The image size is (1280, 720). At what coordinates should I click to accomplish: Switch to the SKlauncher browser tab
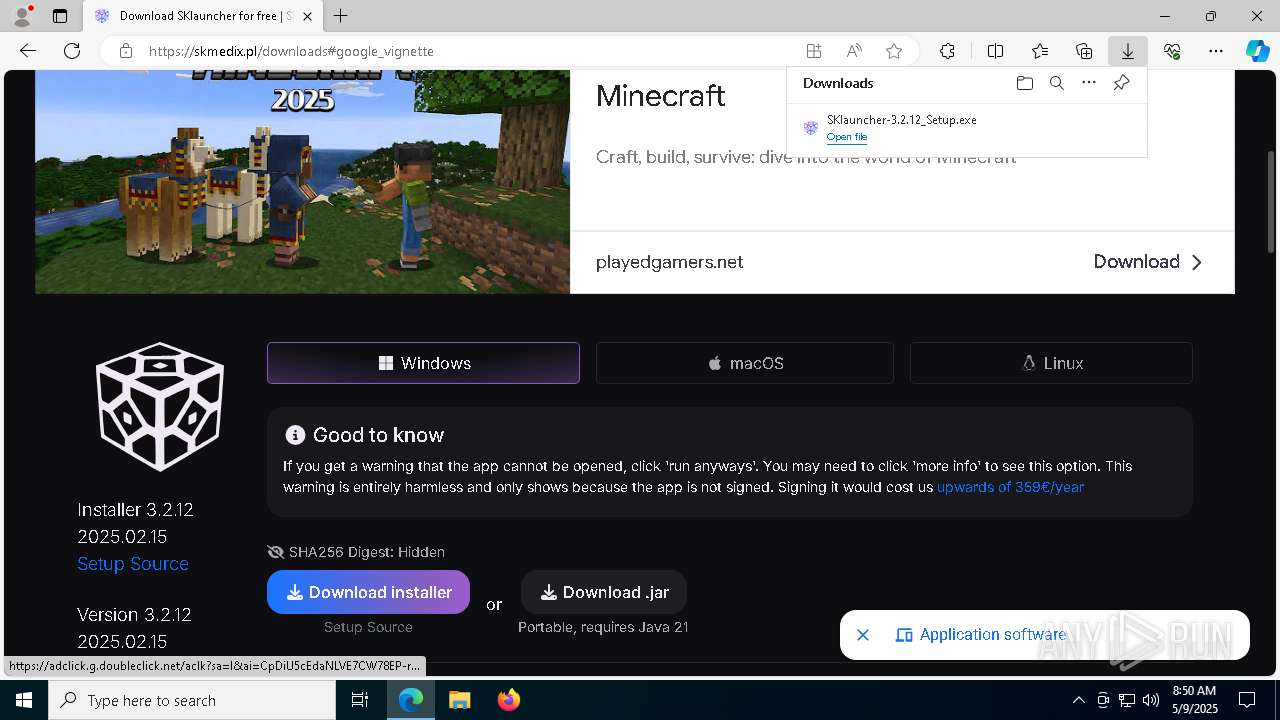203,16
